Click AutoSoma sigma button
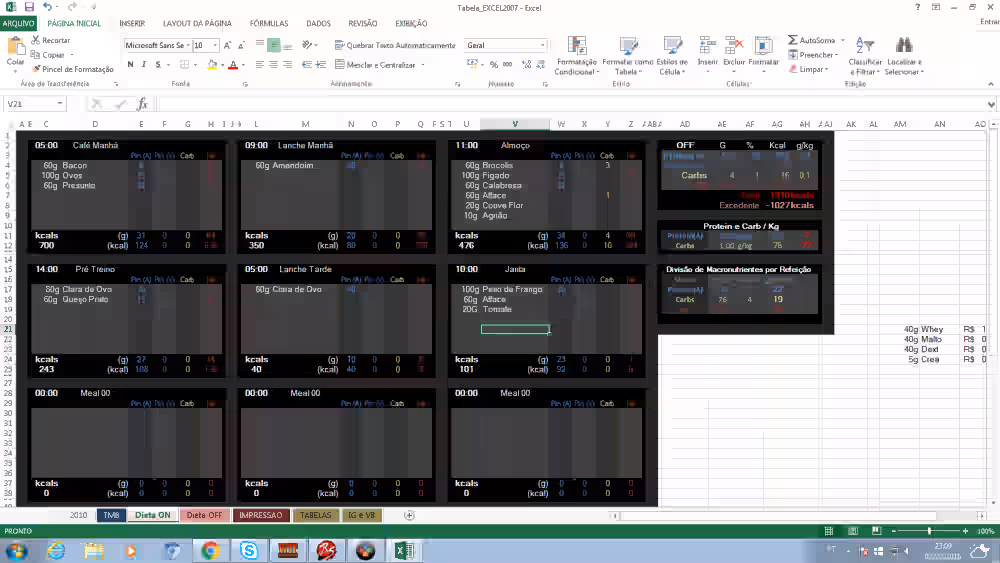This screenshot has width=1000, height=563. (x=811, y=40)
